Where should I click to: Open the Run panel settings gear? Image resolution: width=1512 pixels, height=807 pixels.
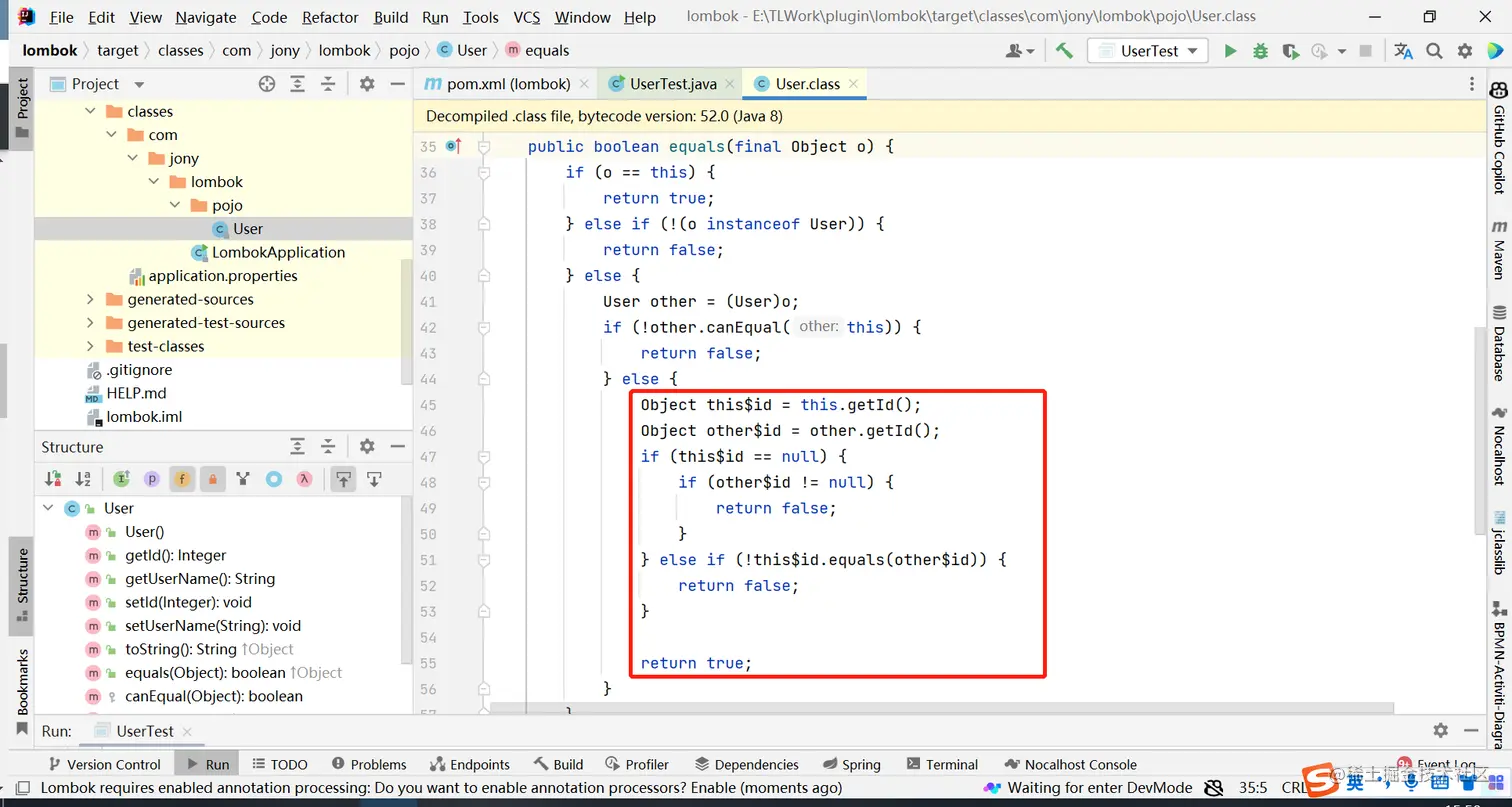1440,731
